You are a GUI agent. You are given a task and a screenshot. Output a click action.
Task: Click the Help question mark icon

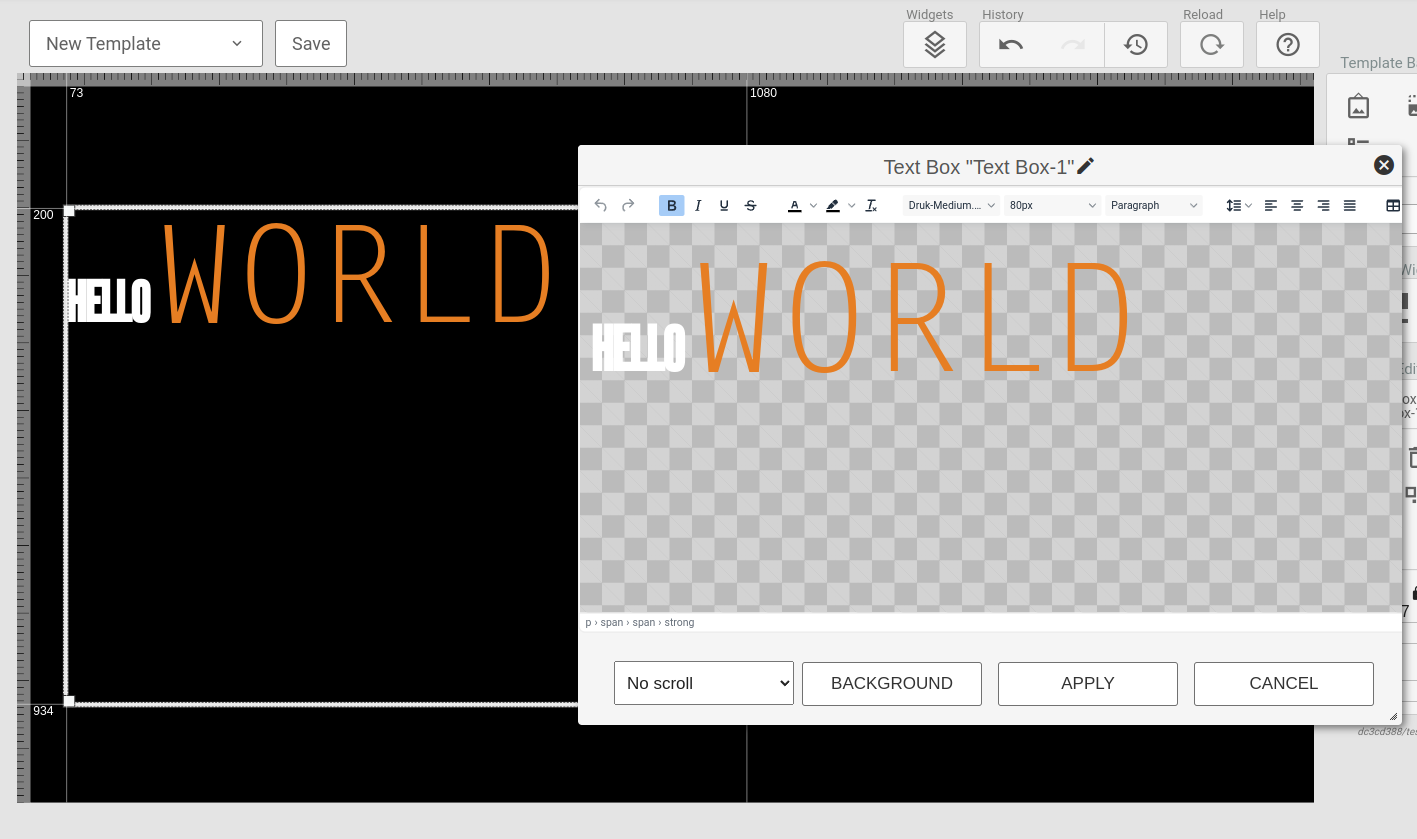coord(1287,44)
